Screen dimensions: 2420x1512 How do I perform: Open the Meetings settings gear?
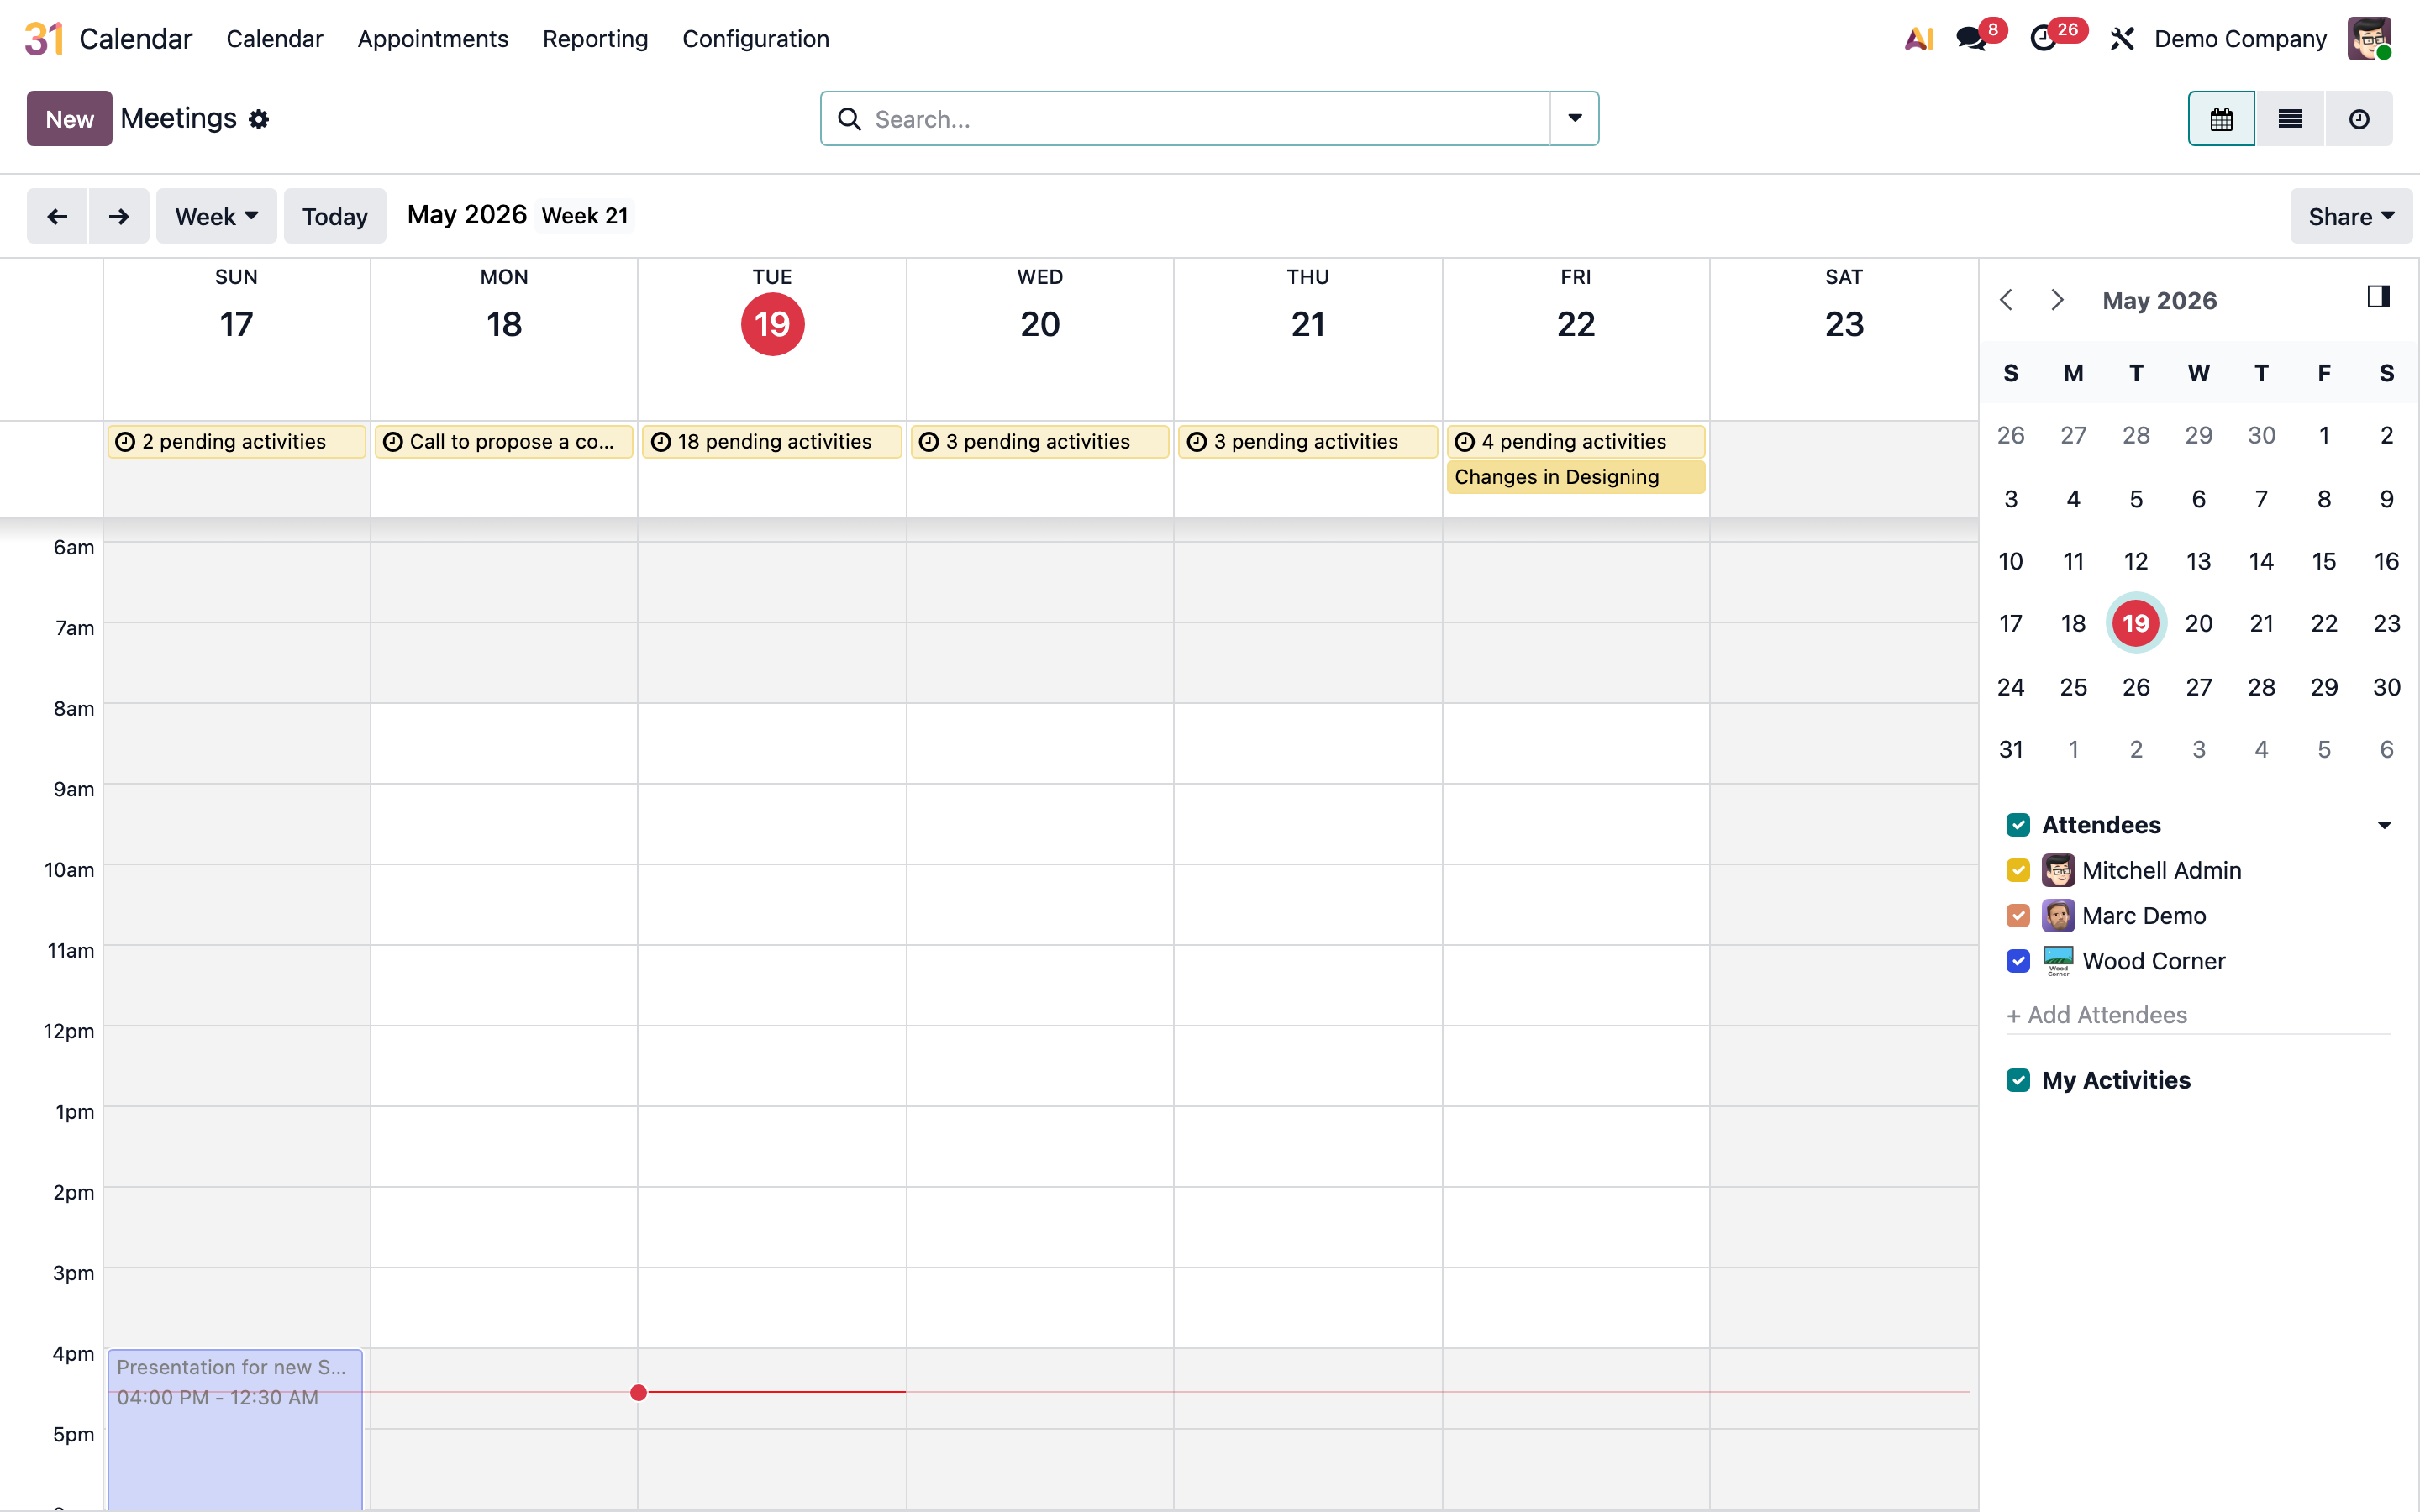pos(259,119)
